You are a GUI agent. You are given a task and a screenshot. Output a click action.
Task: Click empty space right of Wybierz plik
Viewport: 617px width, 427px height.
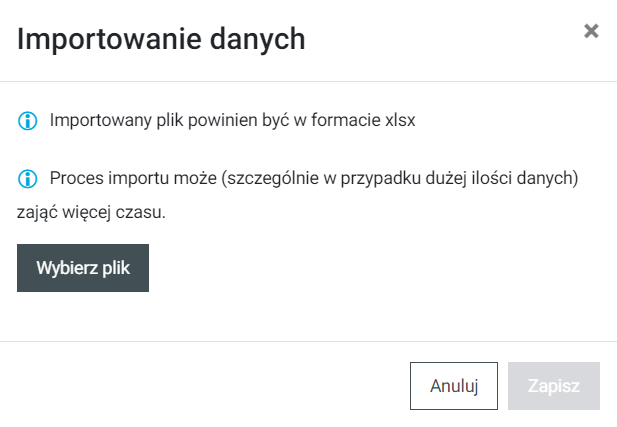pos(380,268)
